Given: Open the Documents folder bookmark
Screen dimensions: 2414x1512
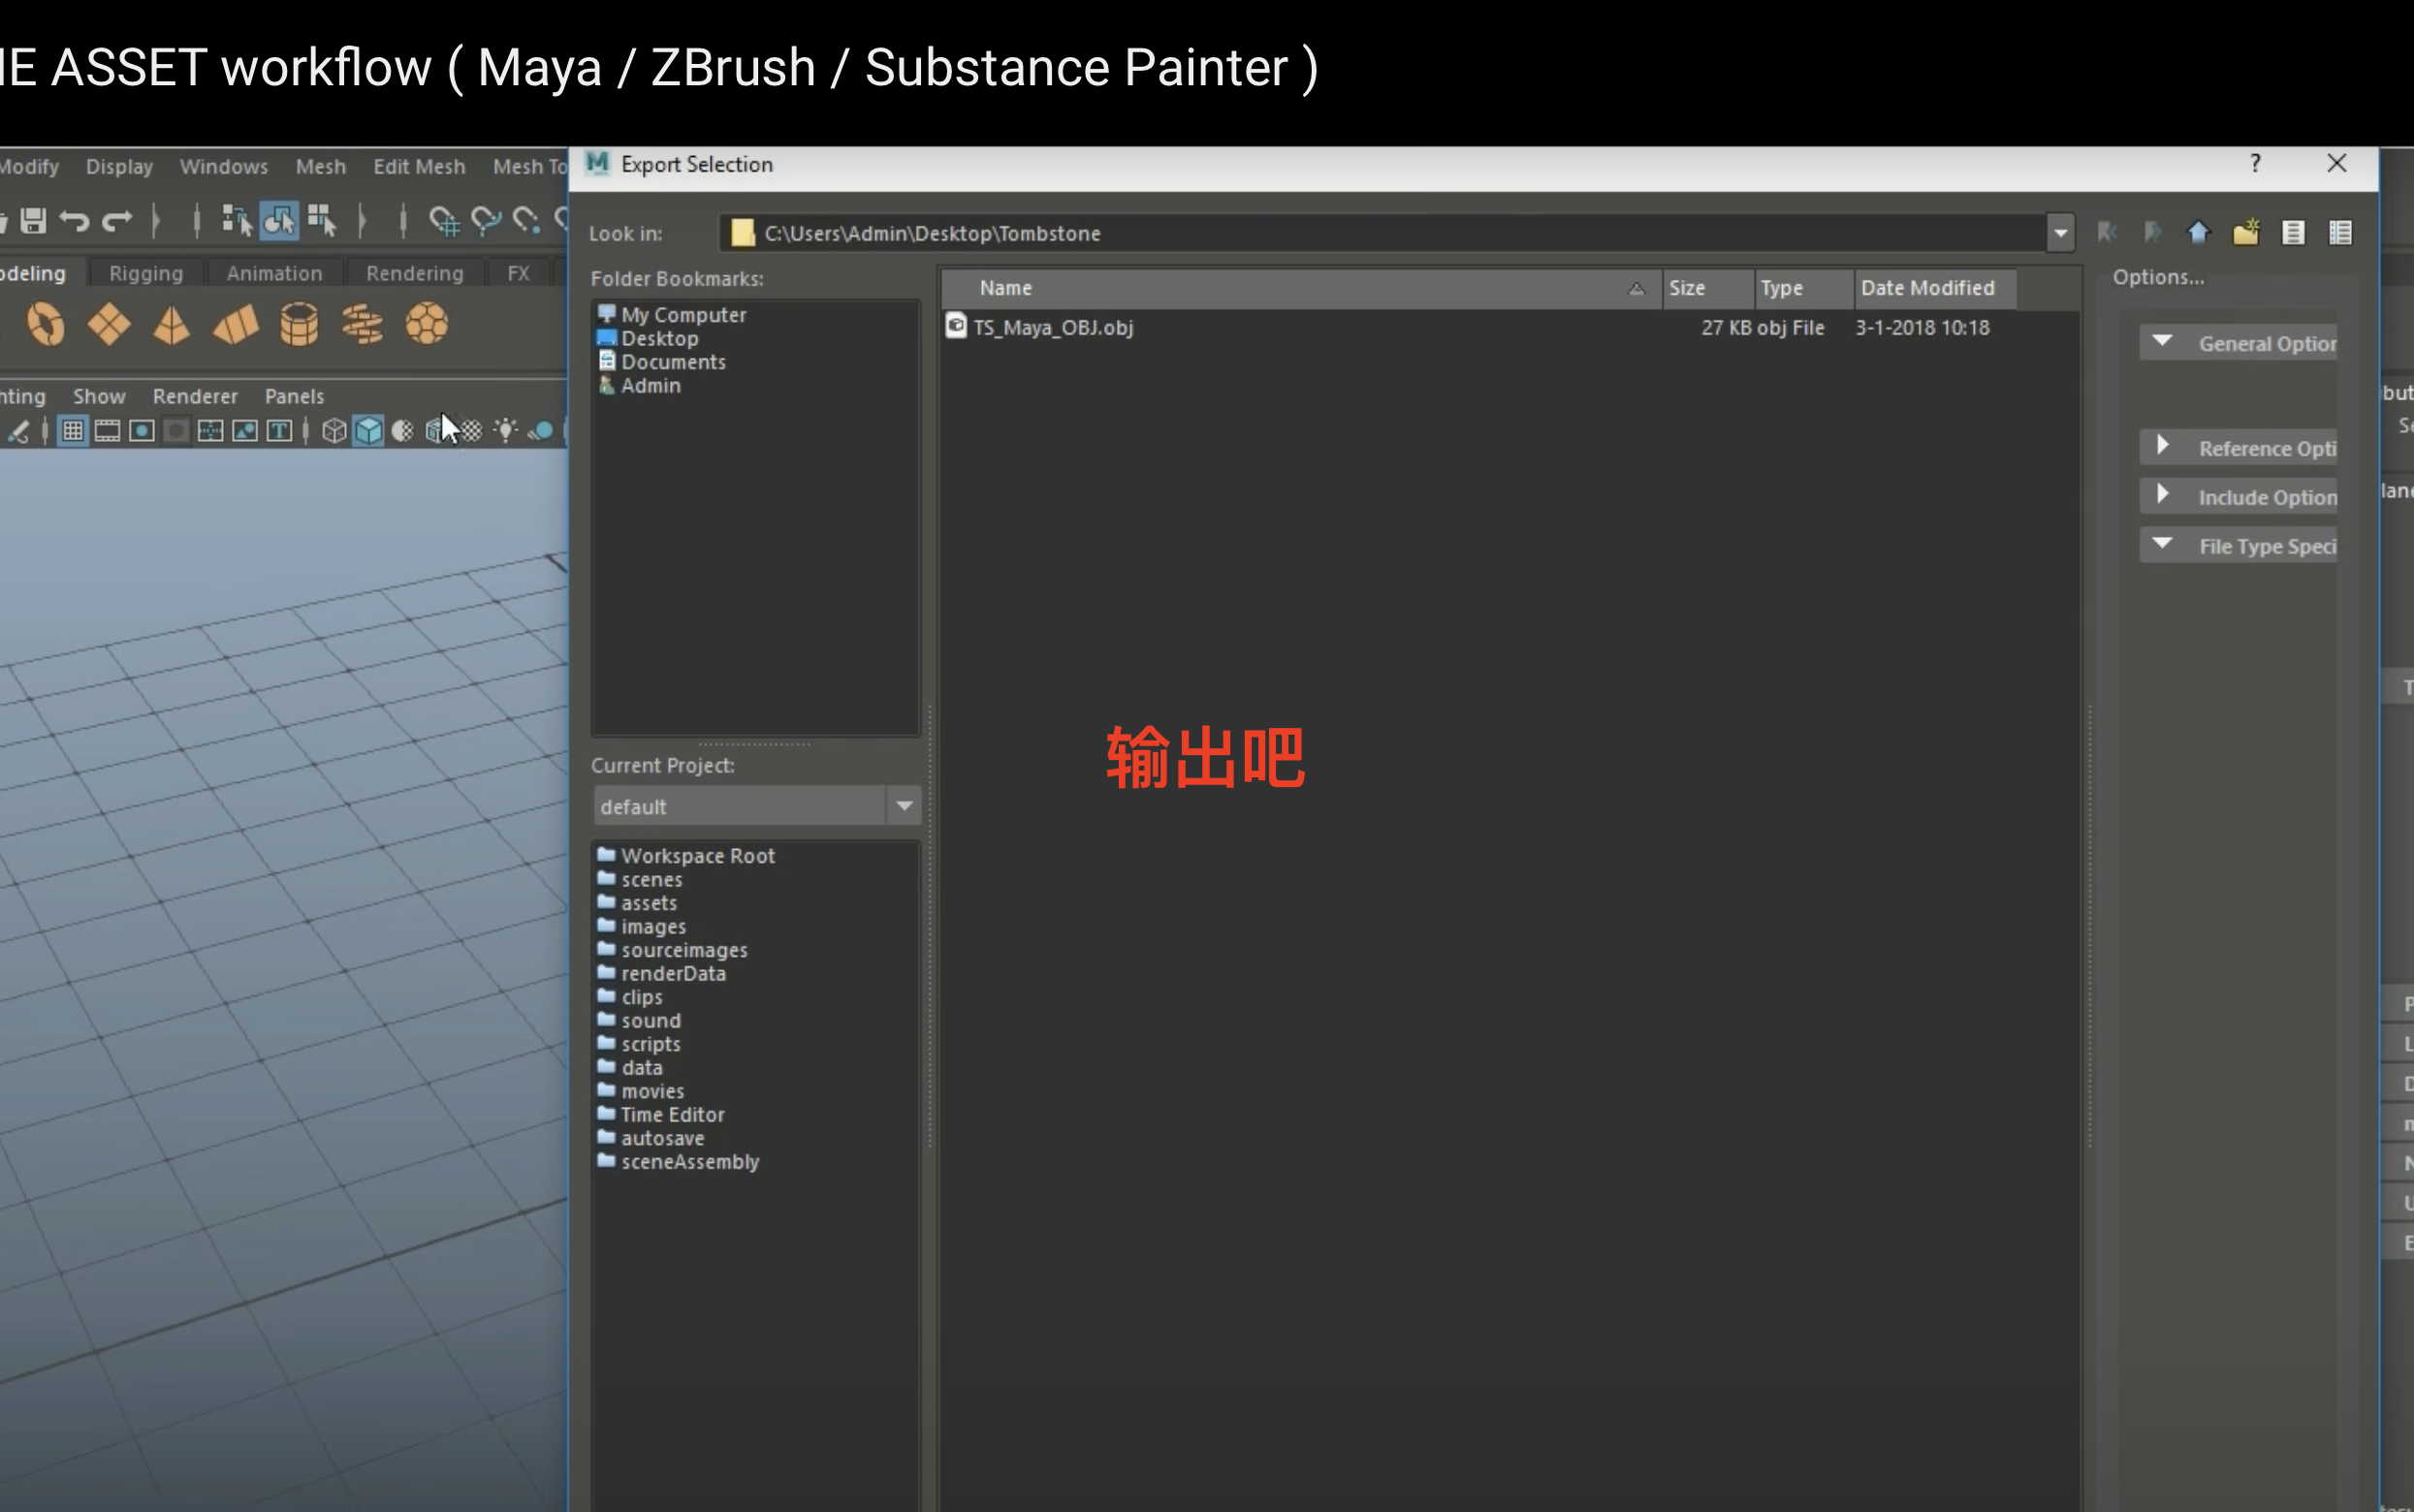Looking at the screenshot, I should point(673,361).
